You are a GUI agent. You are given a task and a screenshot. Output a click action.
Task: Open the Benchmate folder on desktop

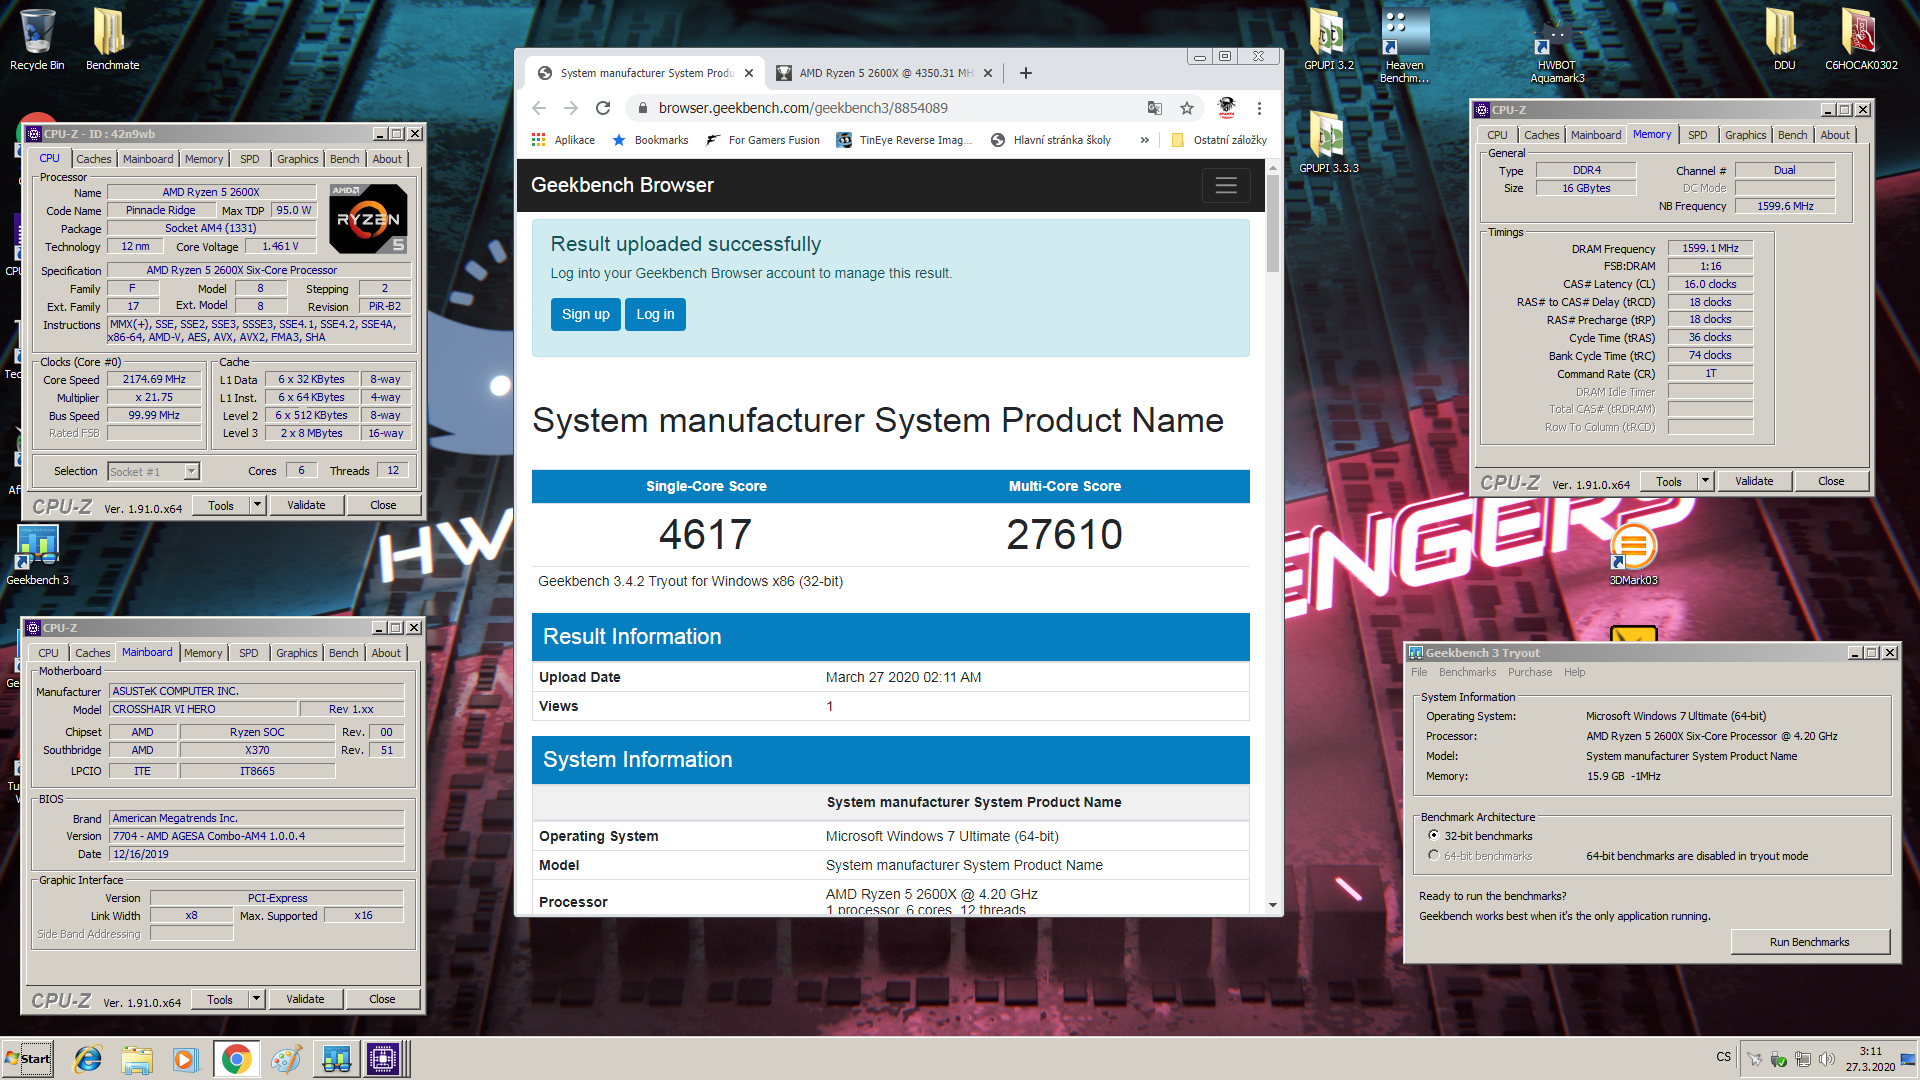coord(112,40)
